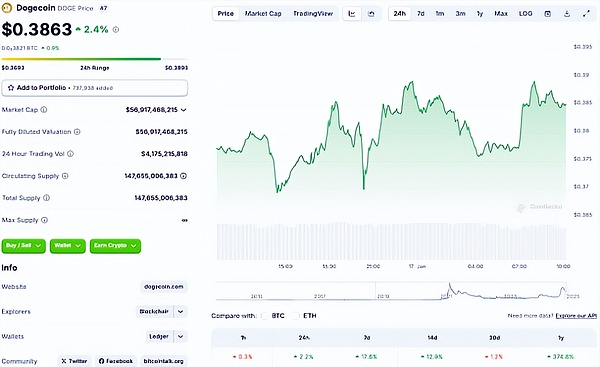
Task: Open the X Twitter community link
Action: [74, 361]
